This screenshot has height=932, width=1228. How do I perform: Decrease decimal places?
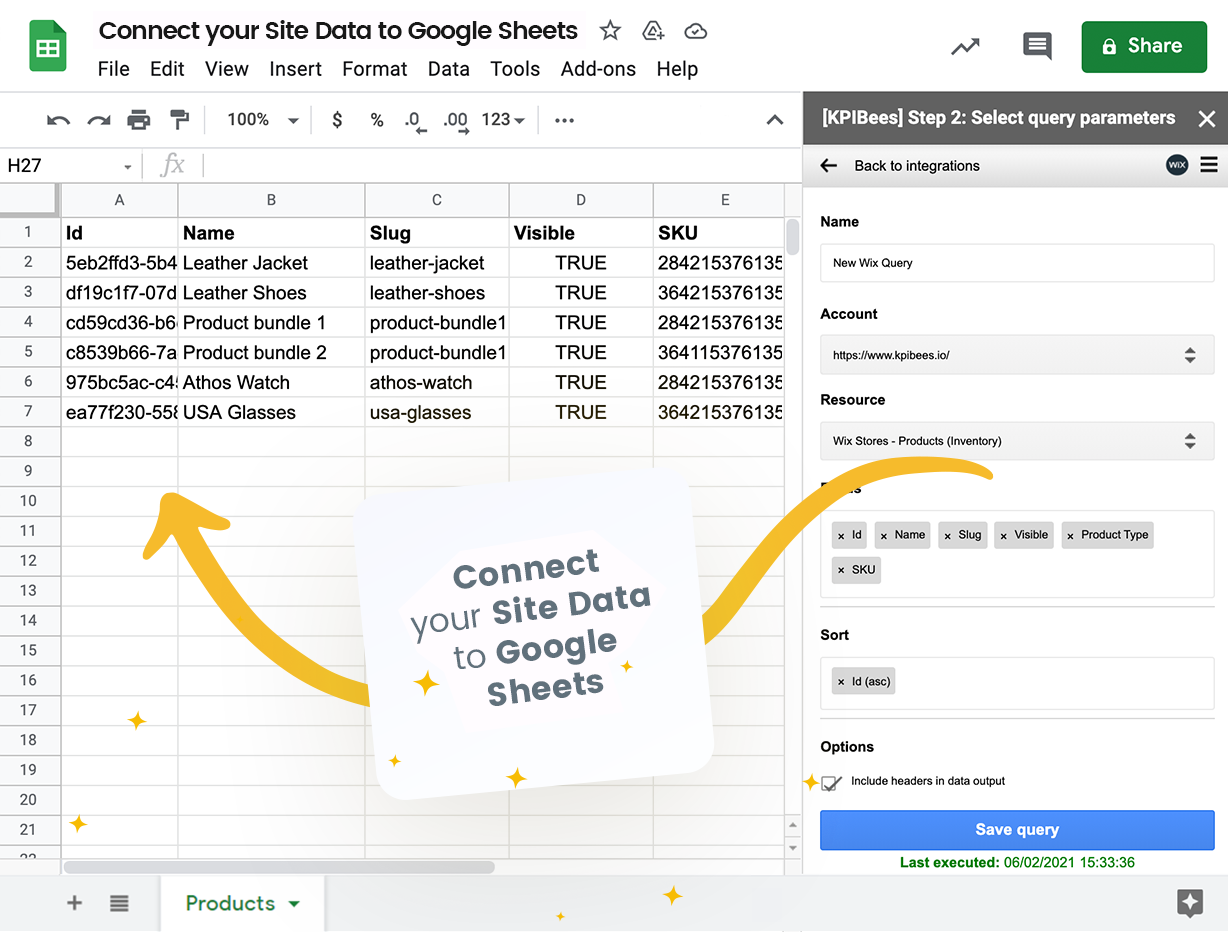[415, 121]
